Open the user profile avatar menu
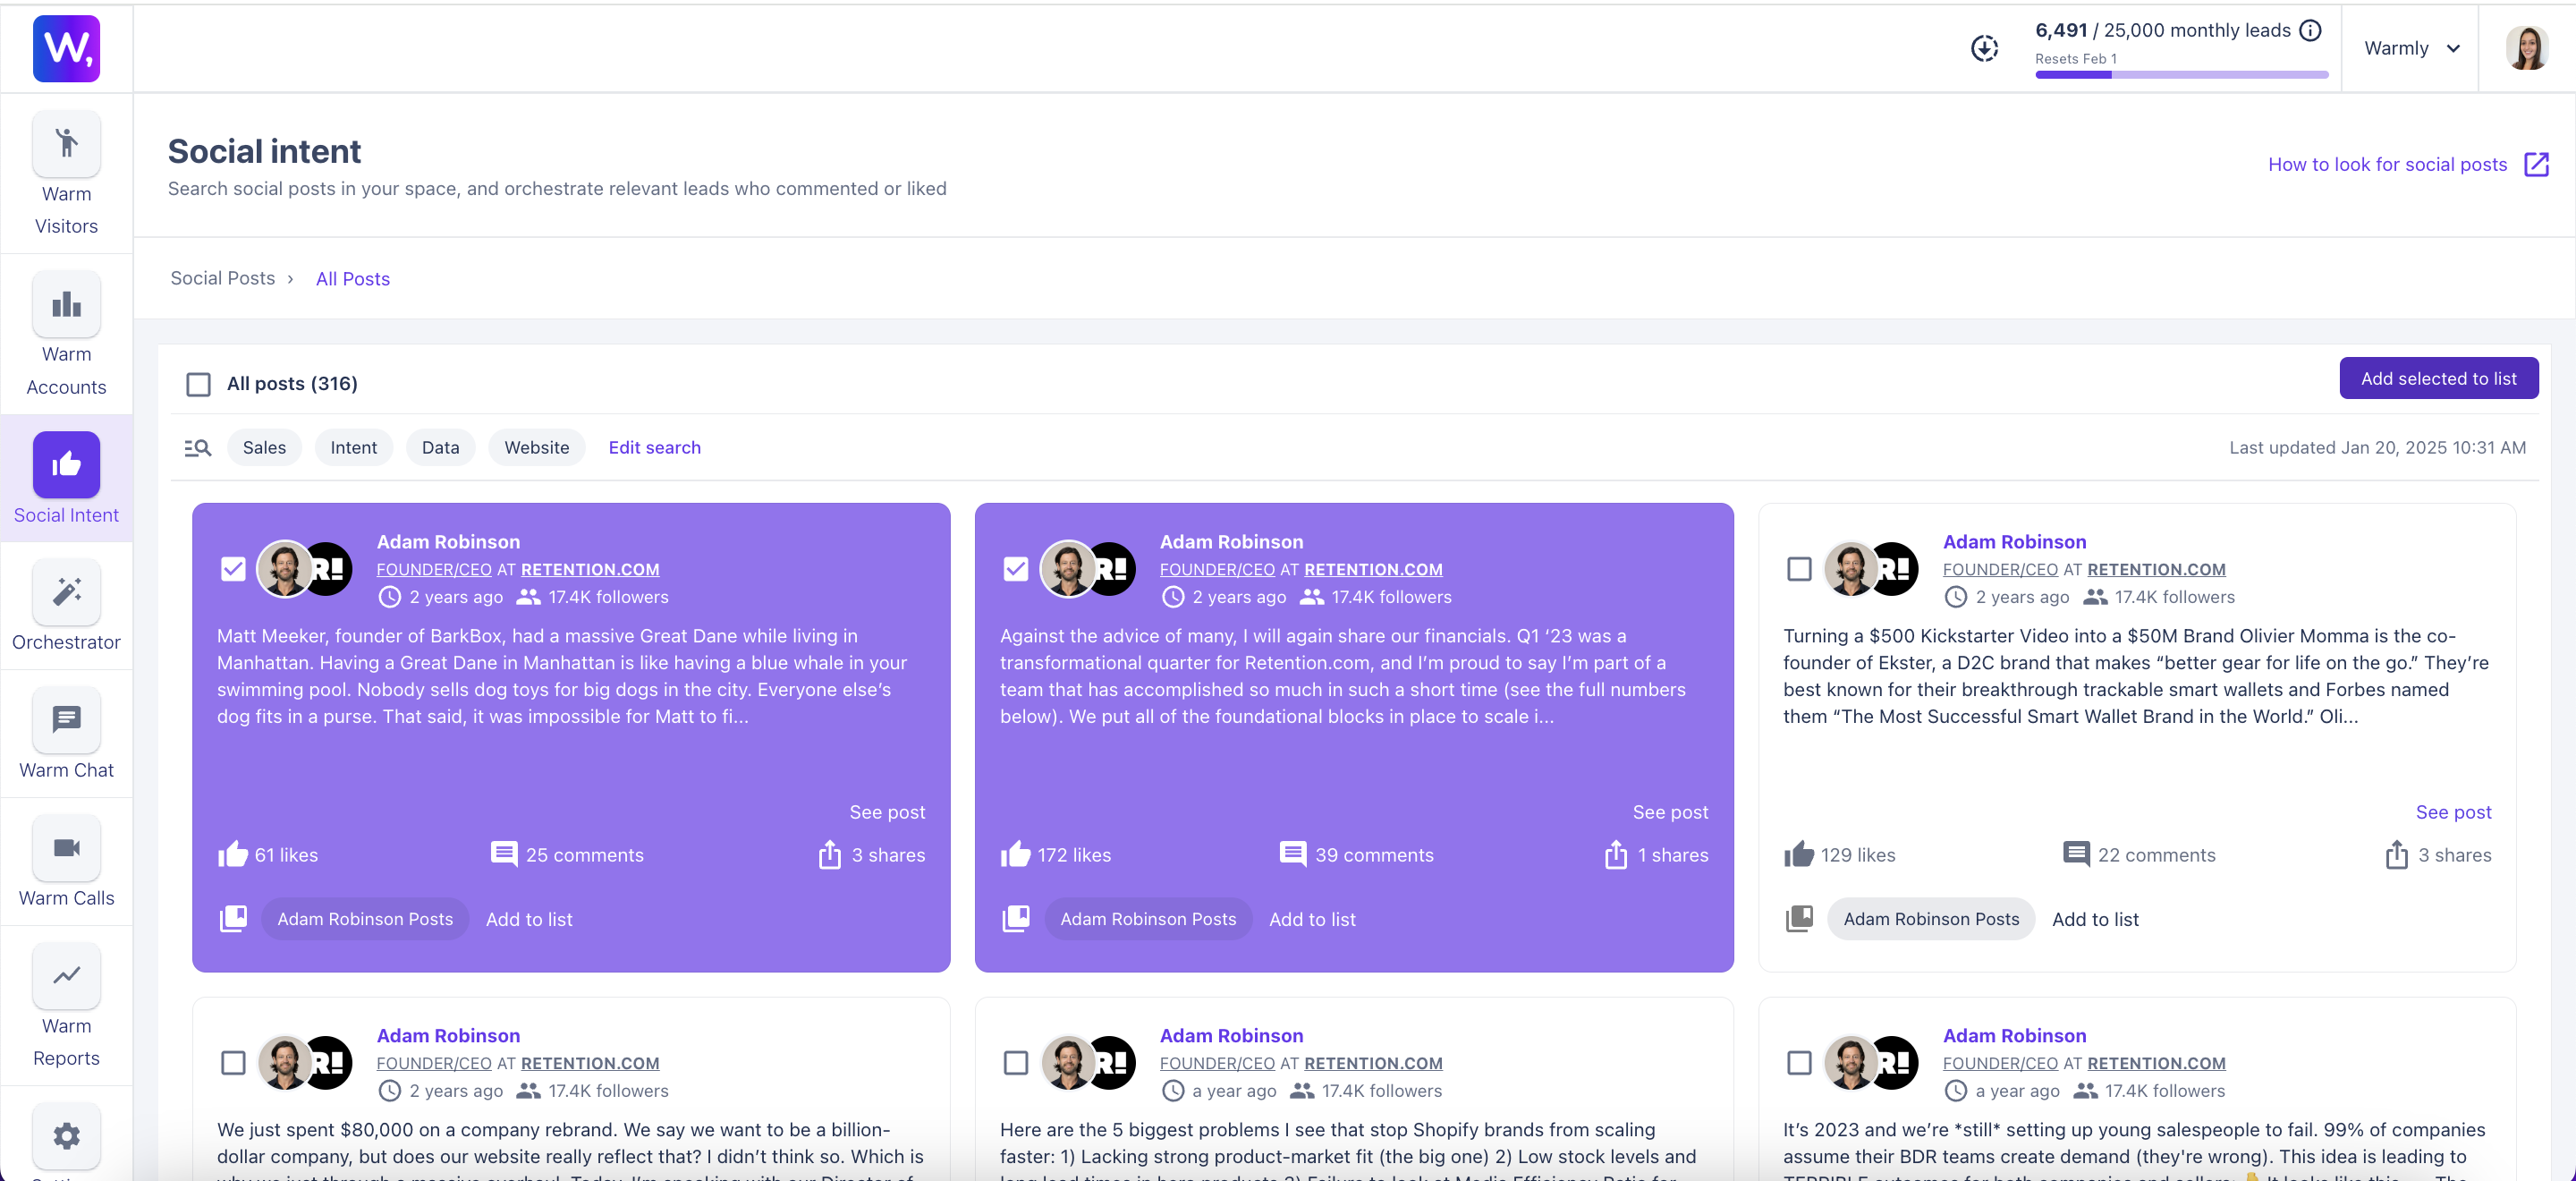 click(x=2527, y=48)
